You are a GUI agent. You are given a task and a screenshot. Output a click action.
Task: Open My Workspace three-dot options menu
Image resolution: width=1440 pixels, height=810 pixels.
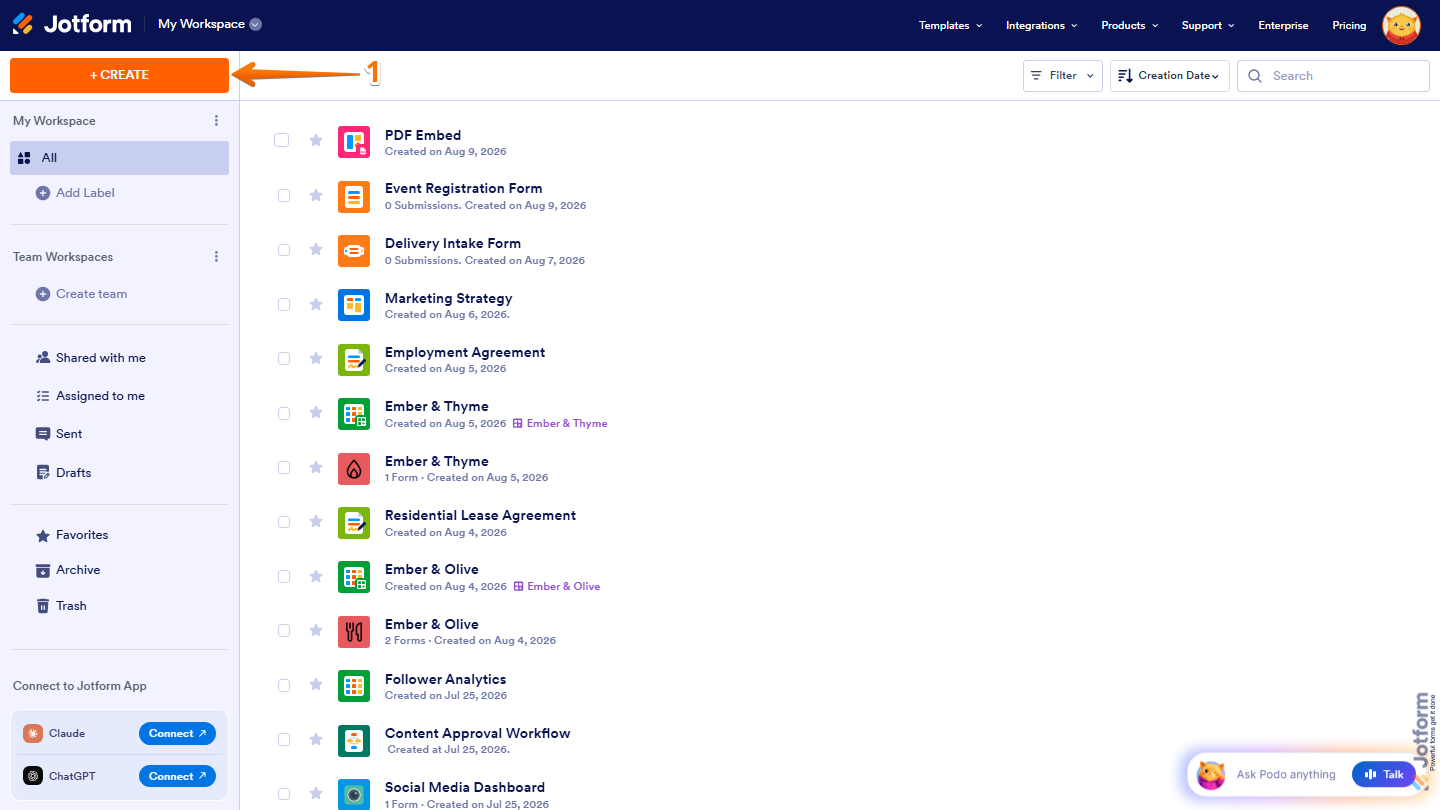point(216,121)
